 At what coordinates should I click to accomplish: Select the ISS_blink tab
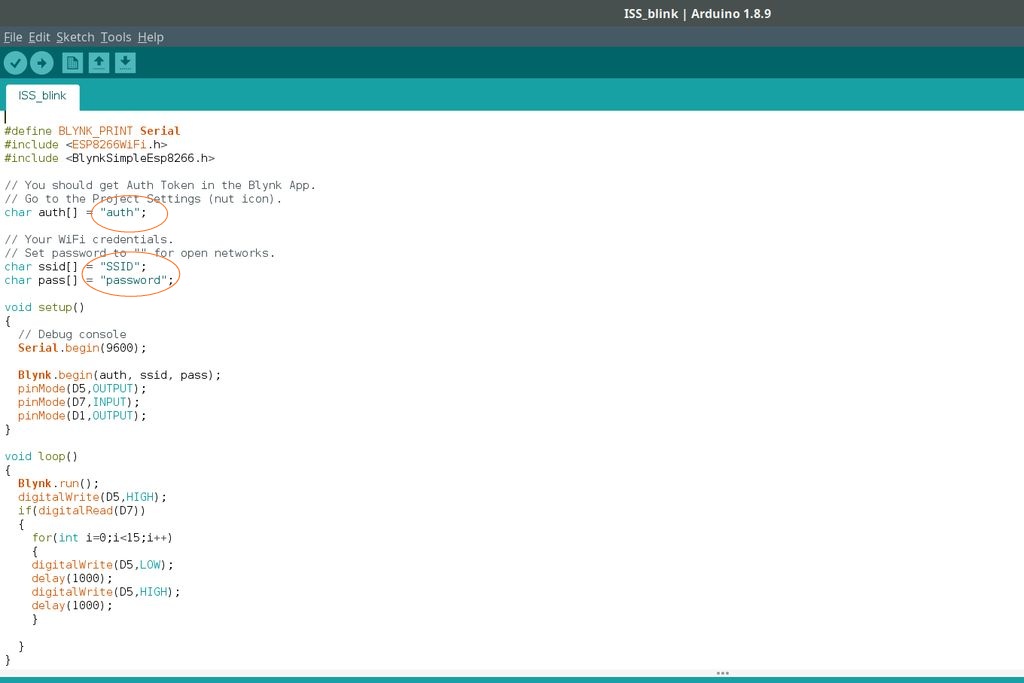pyautogui.click(x=42, y=96)
